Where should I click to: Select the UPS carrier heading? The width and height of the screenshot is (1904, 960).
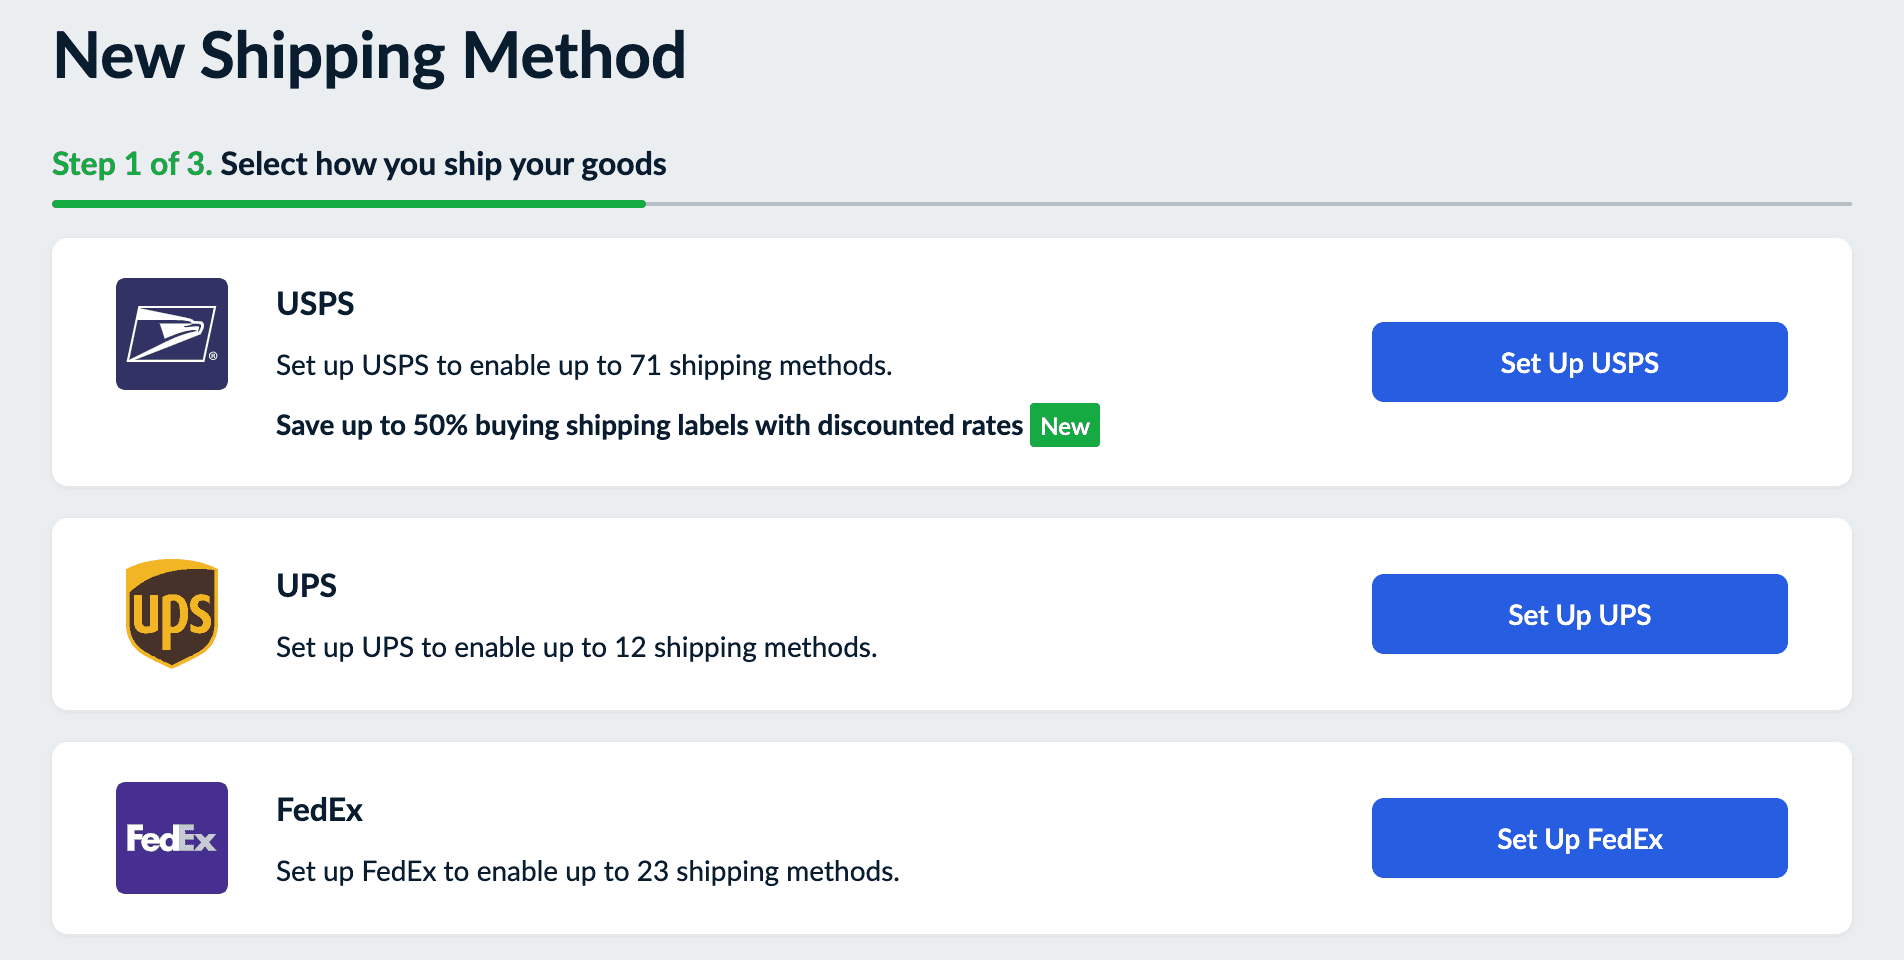coord(306,586)
